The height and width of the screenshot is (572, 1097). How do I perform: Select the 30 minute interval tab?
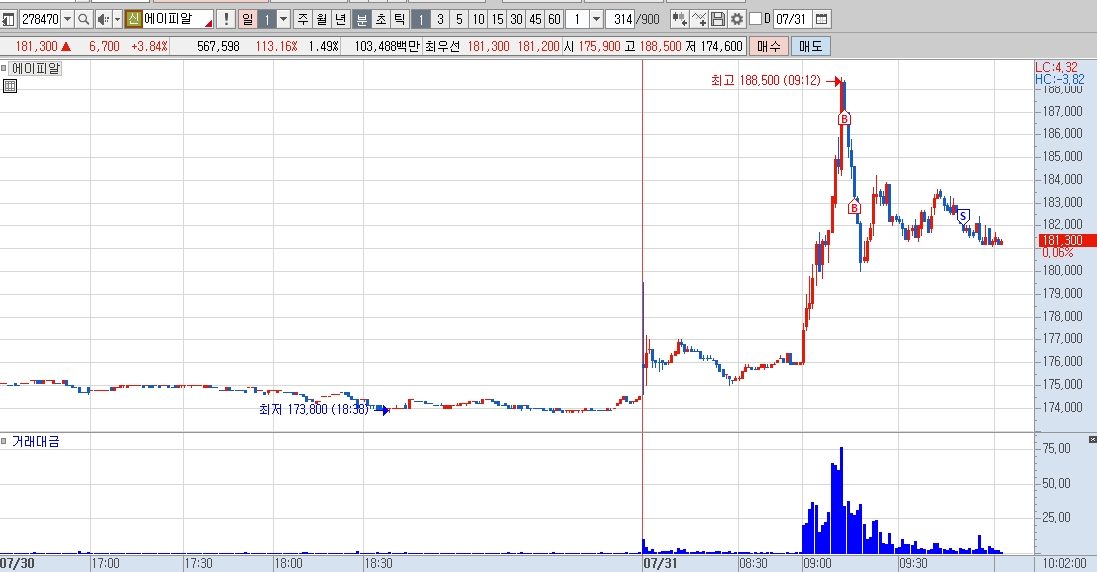pyautogui.click(x=516, y=20)
